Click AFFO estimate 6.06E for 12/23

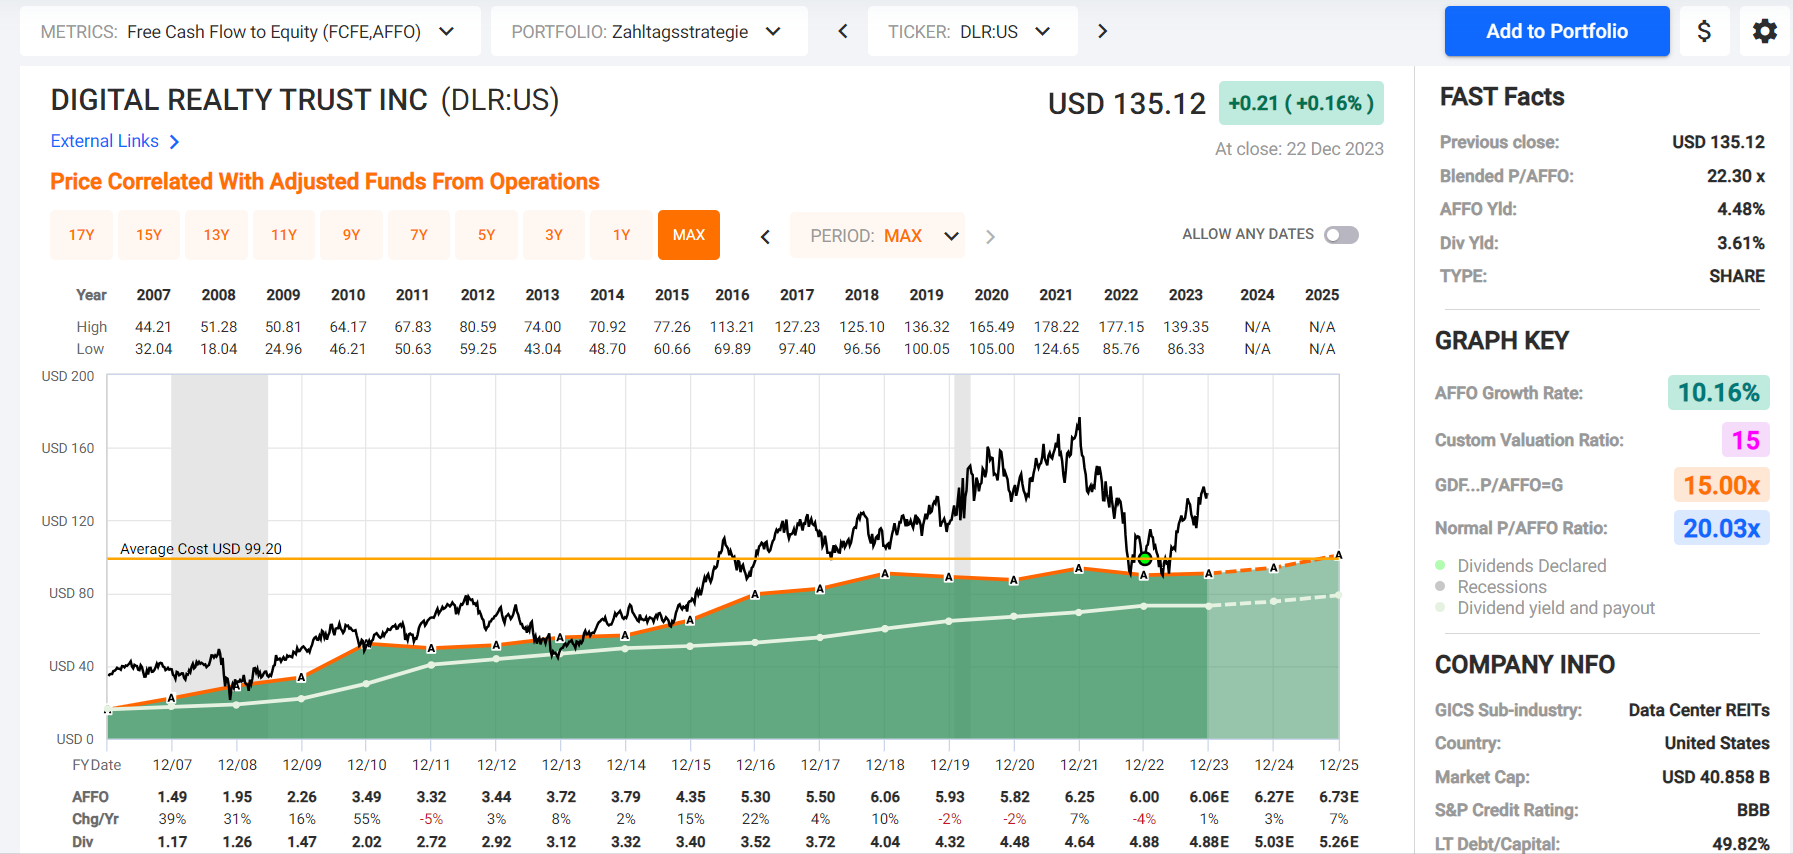point(1209,797)
